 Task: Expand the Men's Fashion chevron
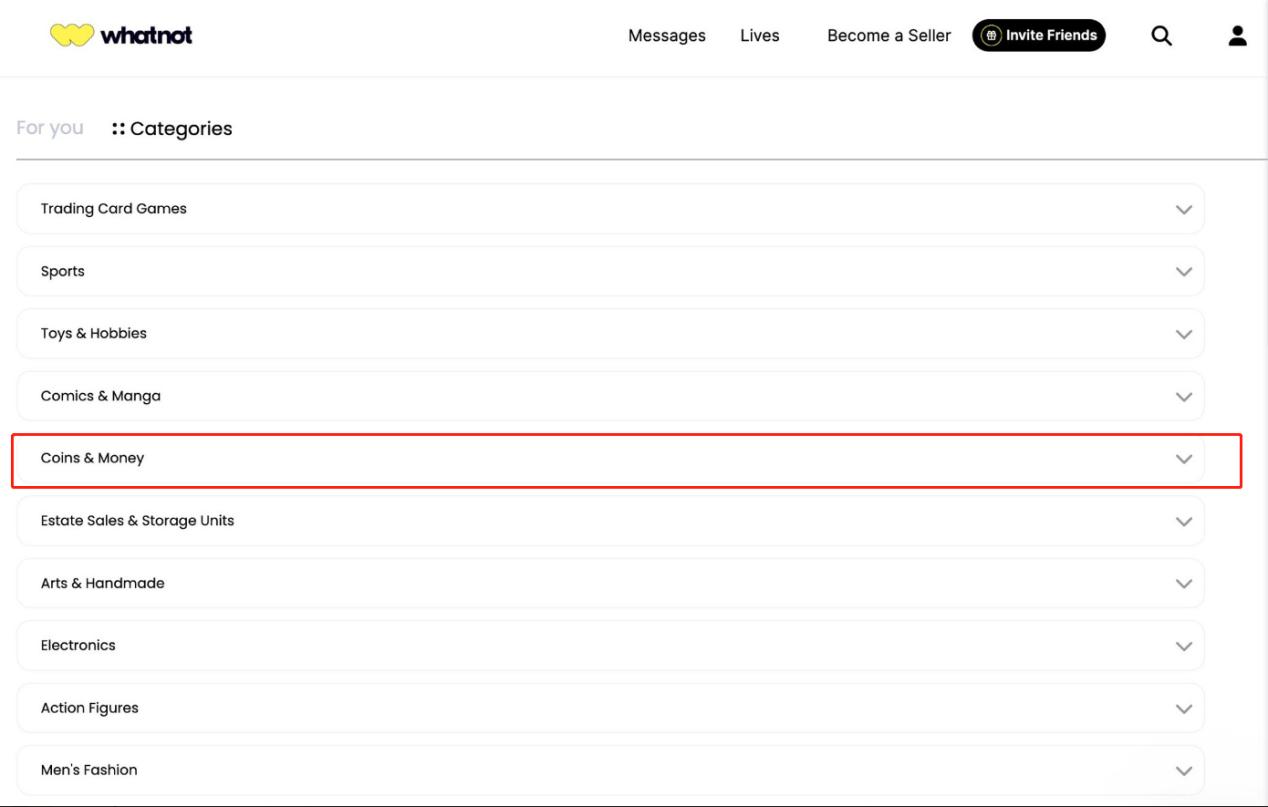[1184, 771]
